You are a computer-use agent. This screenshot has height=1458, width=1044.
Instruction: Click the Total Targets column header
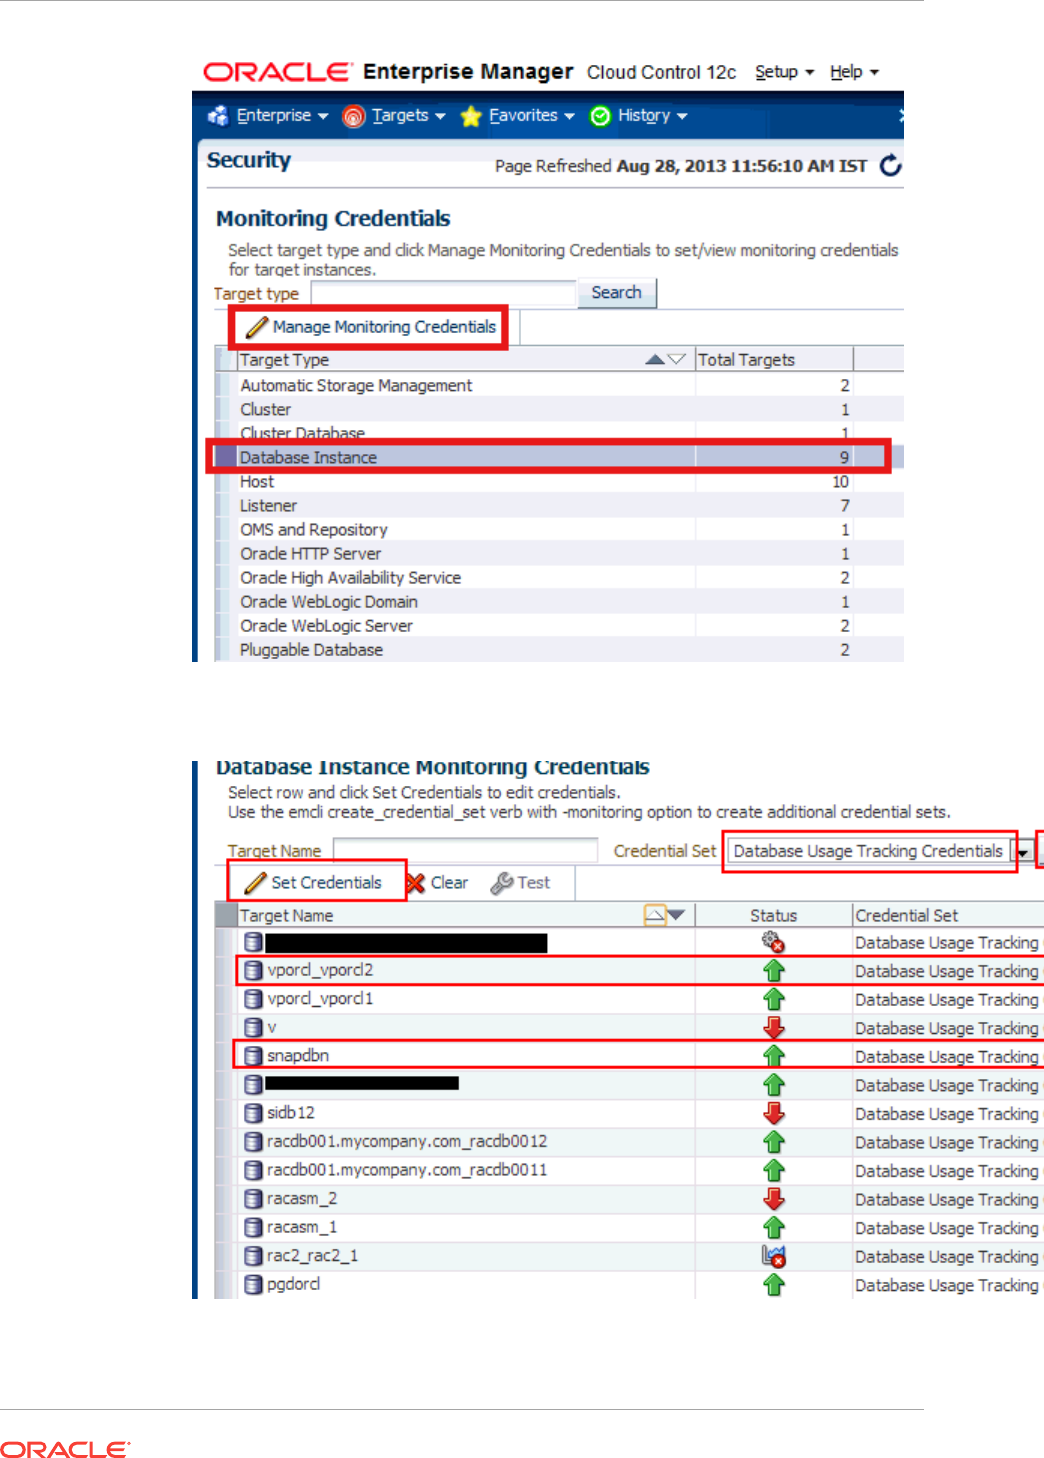(774, 360)
